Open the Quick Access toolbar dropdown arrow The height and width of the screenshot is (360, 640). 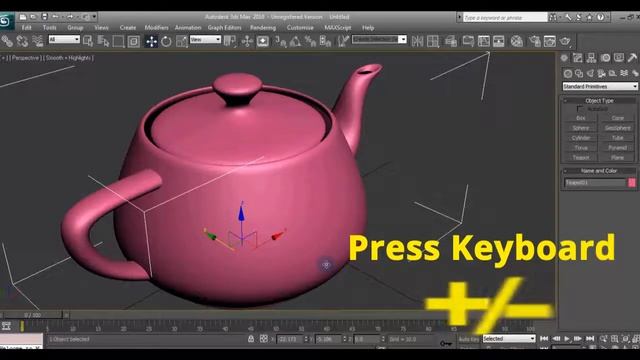(x=94, y=17)
